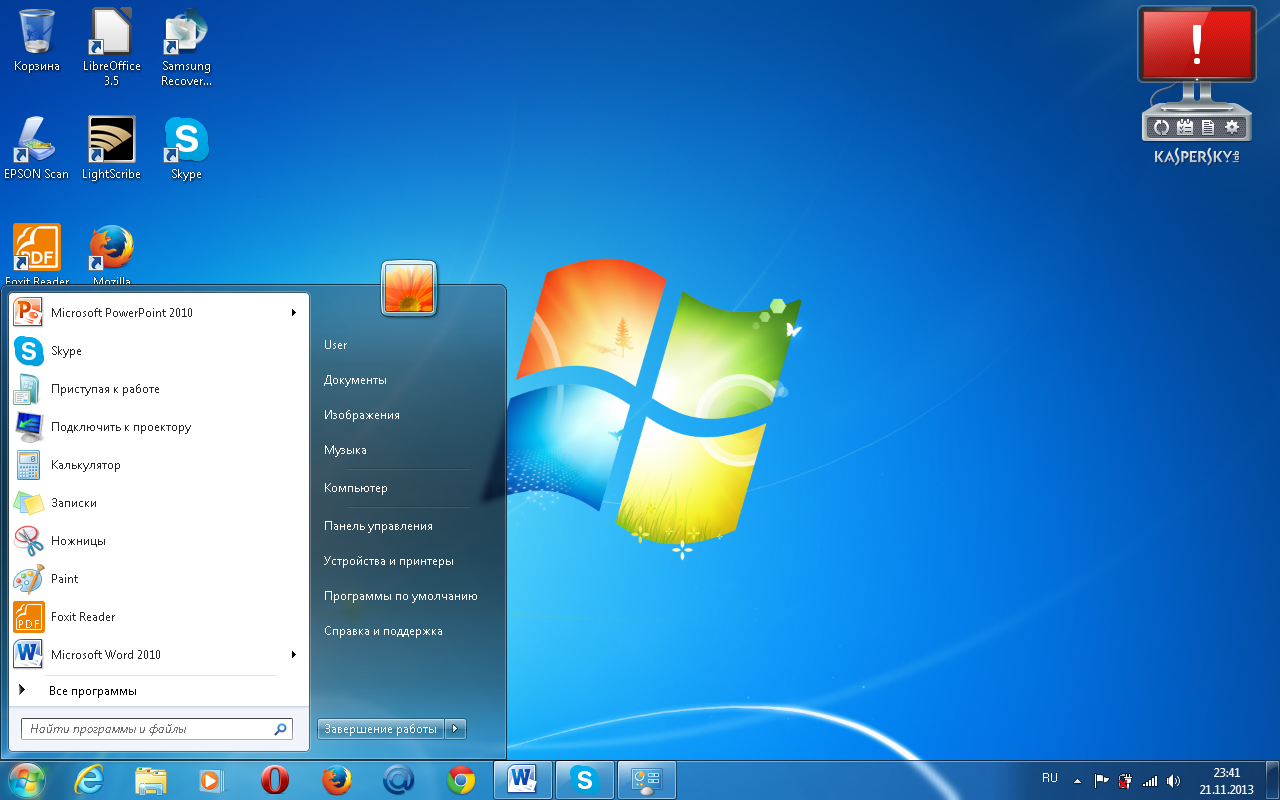Open the Samsung Recovery desktop shortcut
The height and width of the screenshot is (800, 1280).
pos(186,46)
